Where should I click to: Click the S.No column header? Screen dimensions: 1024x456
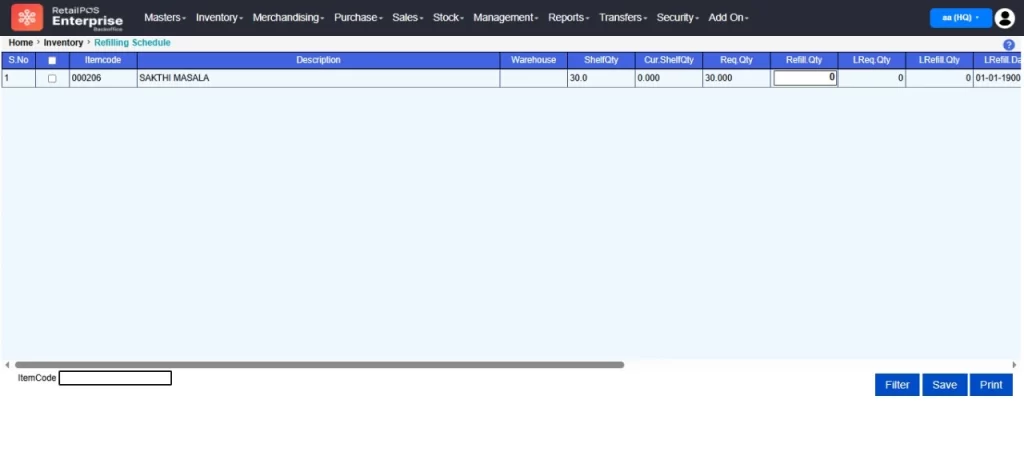point(18,60)
